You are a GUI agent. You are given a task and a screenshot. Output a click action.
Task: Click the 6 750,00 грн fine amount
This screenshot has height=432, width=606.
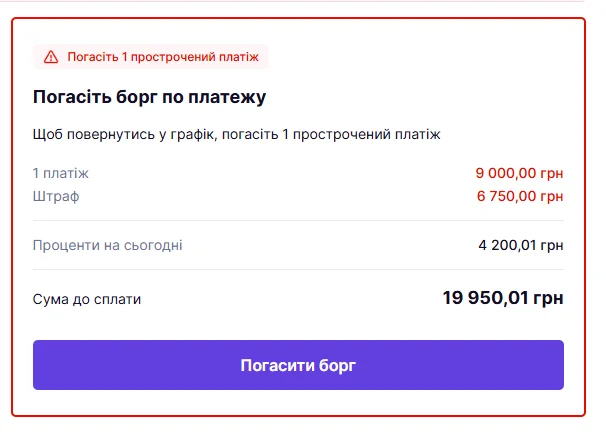point(519,196)
